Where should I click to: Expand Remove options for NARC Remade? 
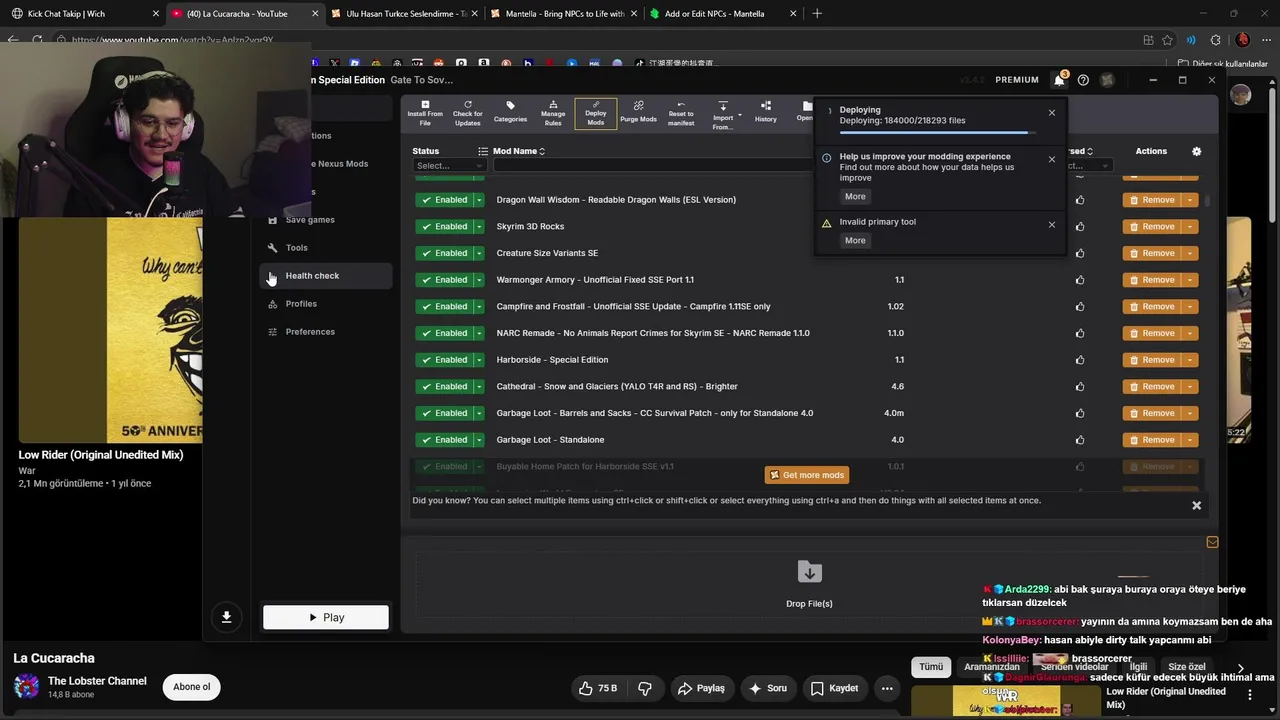pyautogui.click(x=1190, y=333)
